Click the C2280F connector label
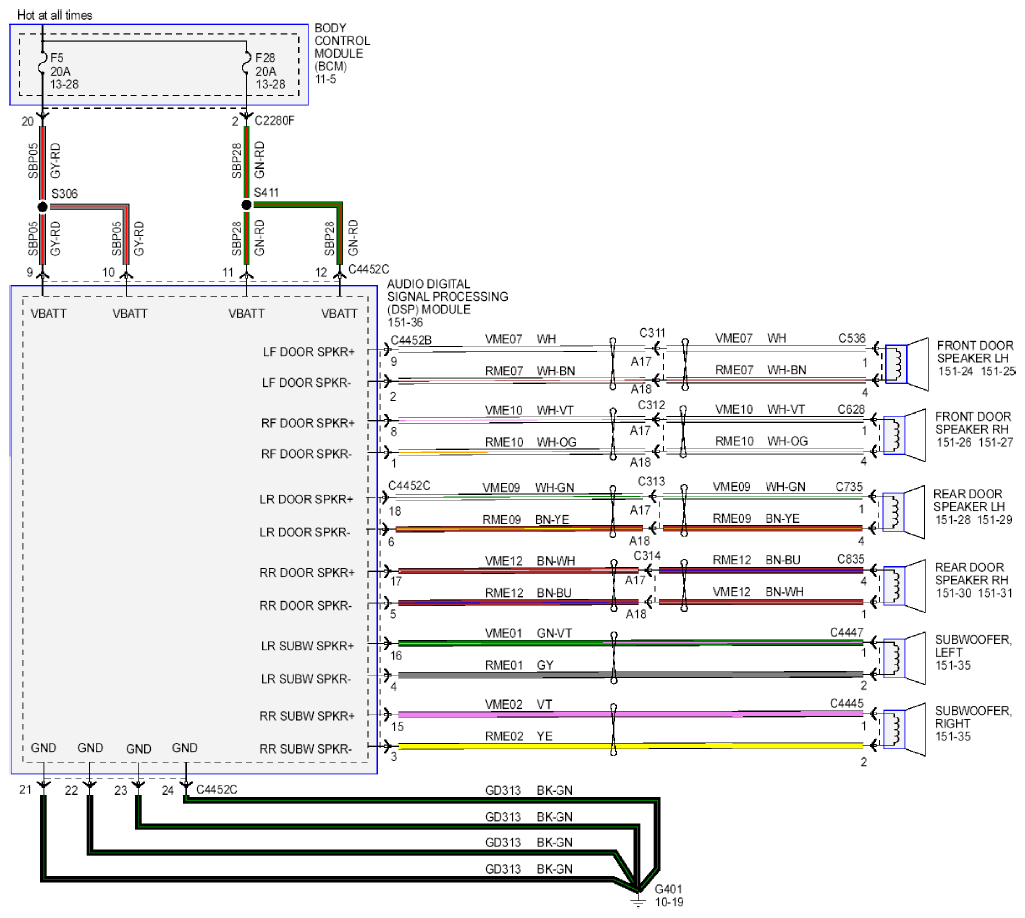This screenshot has width=1025, height=918. (275, 120)
